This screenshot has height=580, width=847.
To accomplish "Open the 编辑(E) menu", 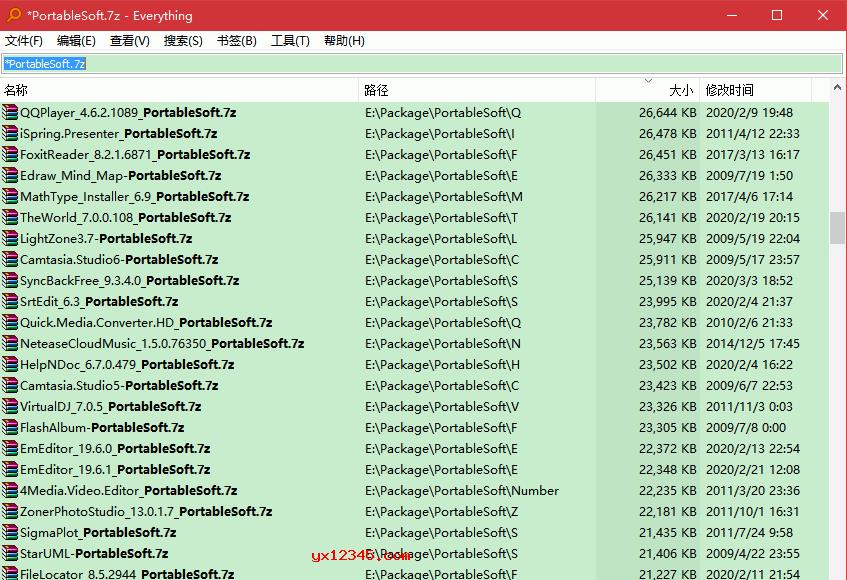I will click(76, 41).
